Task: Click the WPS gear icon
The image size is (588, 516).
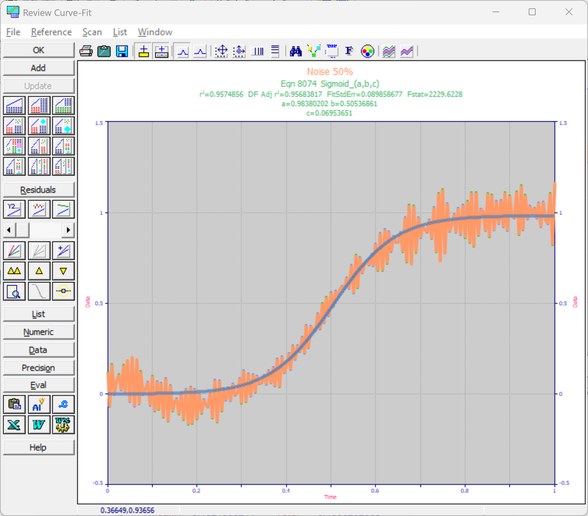Action: pos(63,424)
